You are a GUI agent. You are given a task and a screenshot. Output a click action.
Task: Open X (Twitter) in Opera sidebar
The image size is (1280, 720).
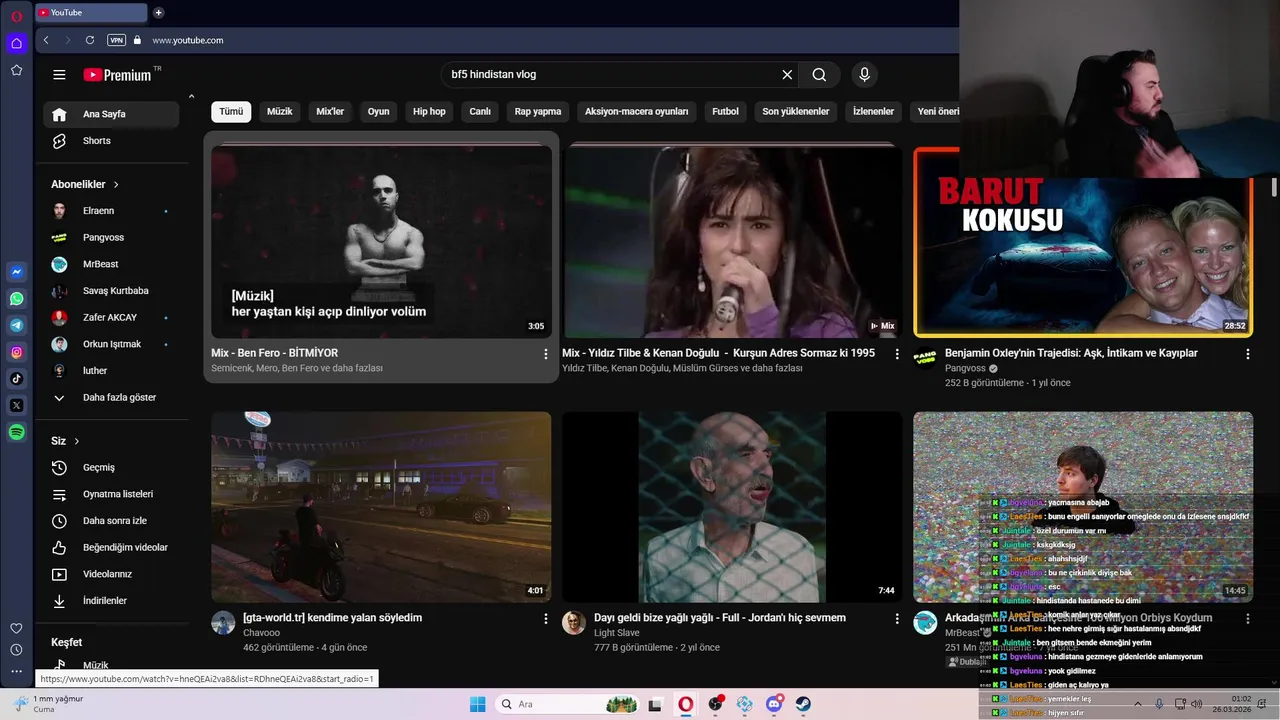(x=16, y=405)
